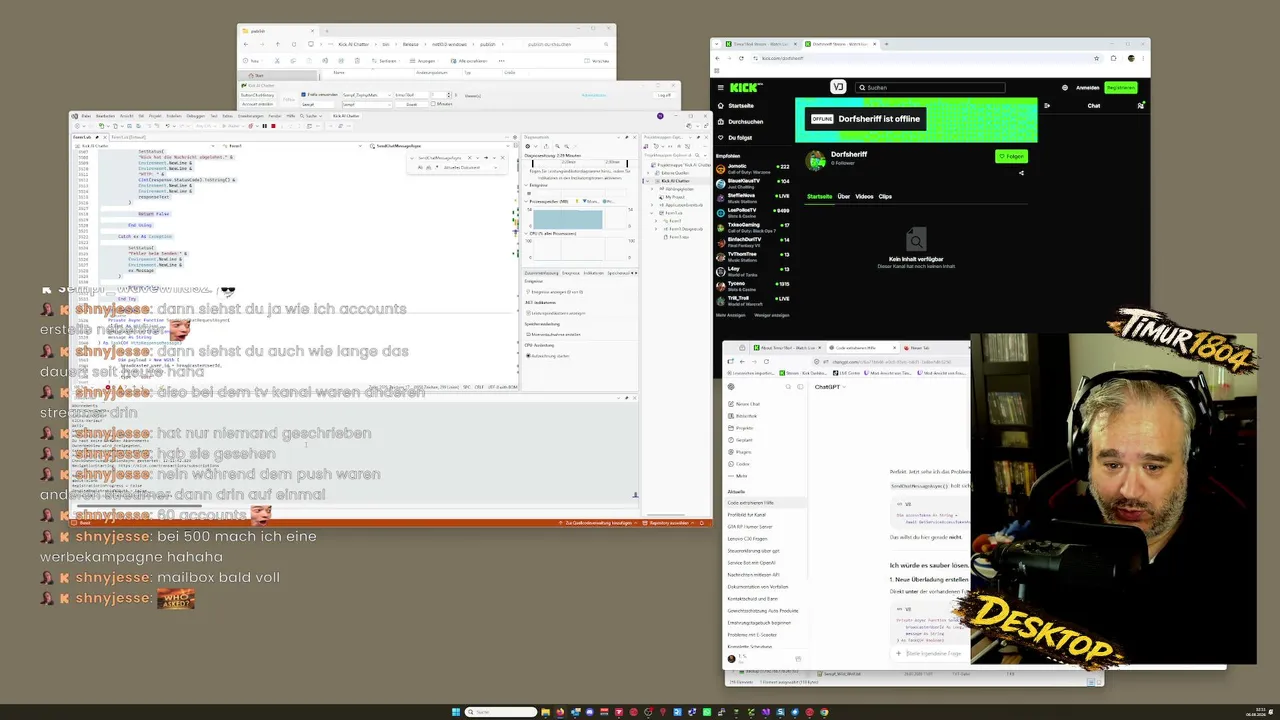Open Anzeigen dropdown in File Explorer

click(x=422, y=60)
